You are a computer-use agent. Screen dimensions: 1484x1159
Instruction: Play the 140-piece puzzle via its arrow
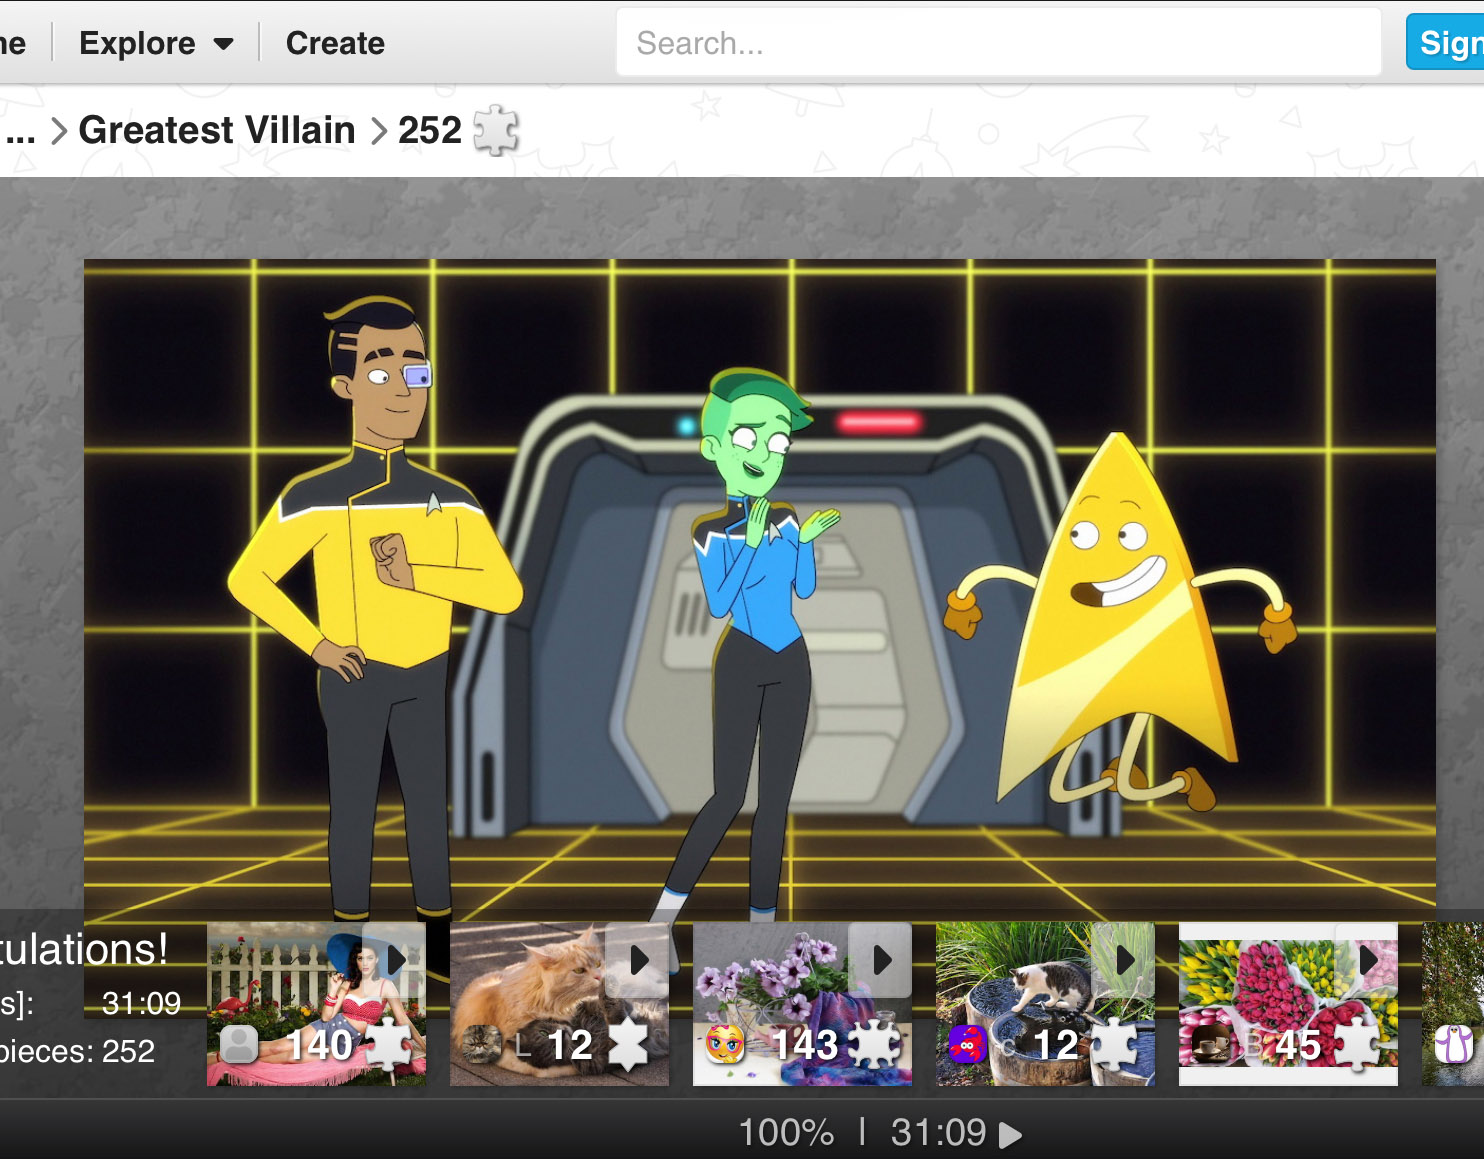click(x=395, y=960)
